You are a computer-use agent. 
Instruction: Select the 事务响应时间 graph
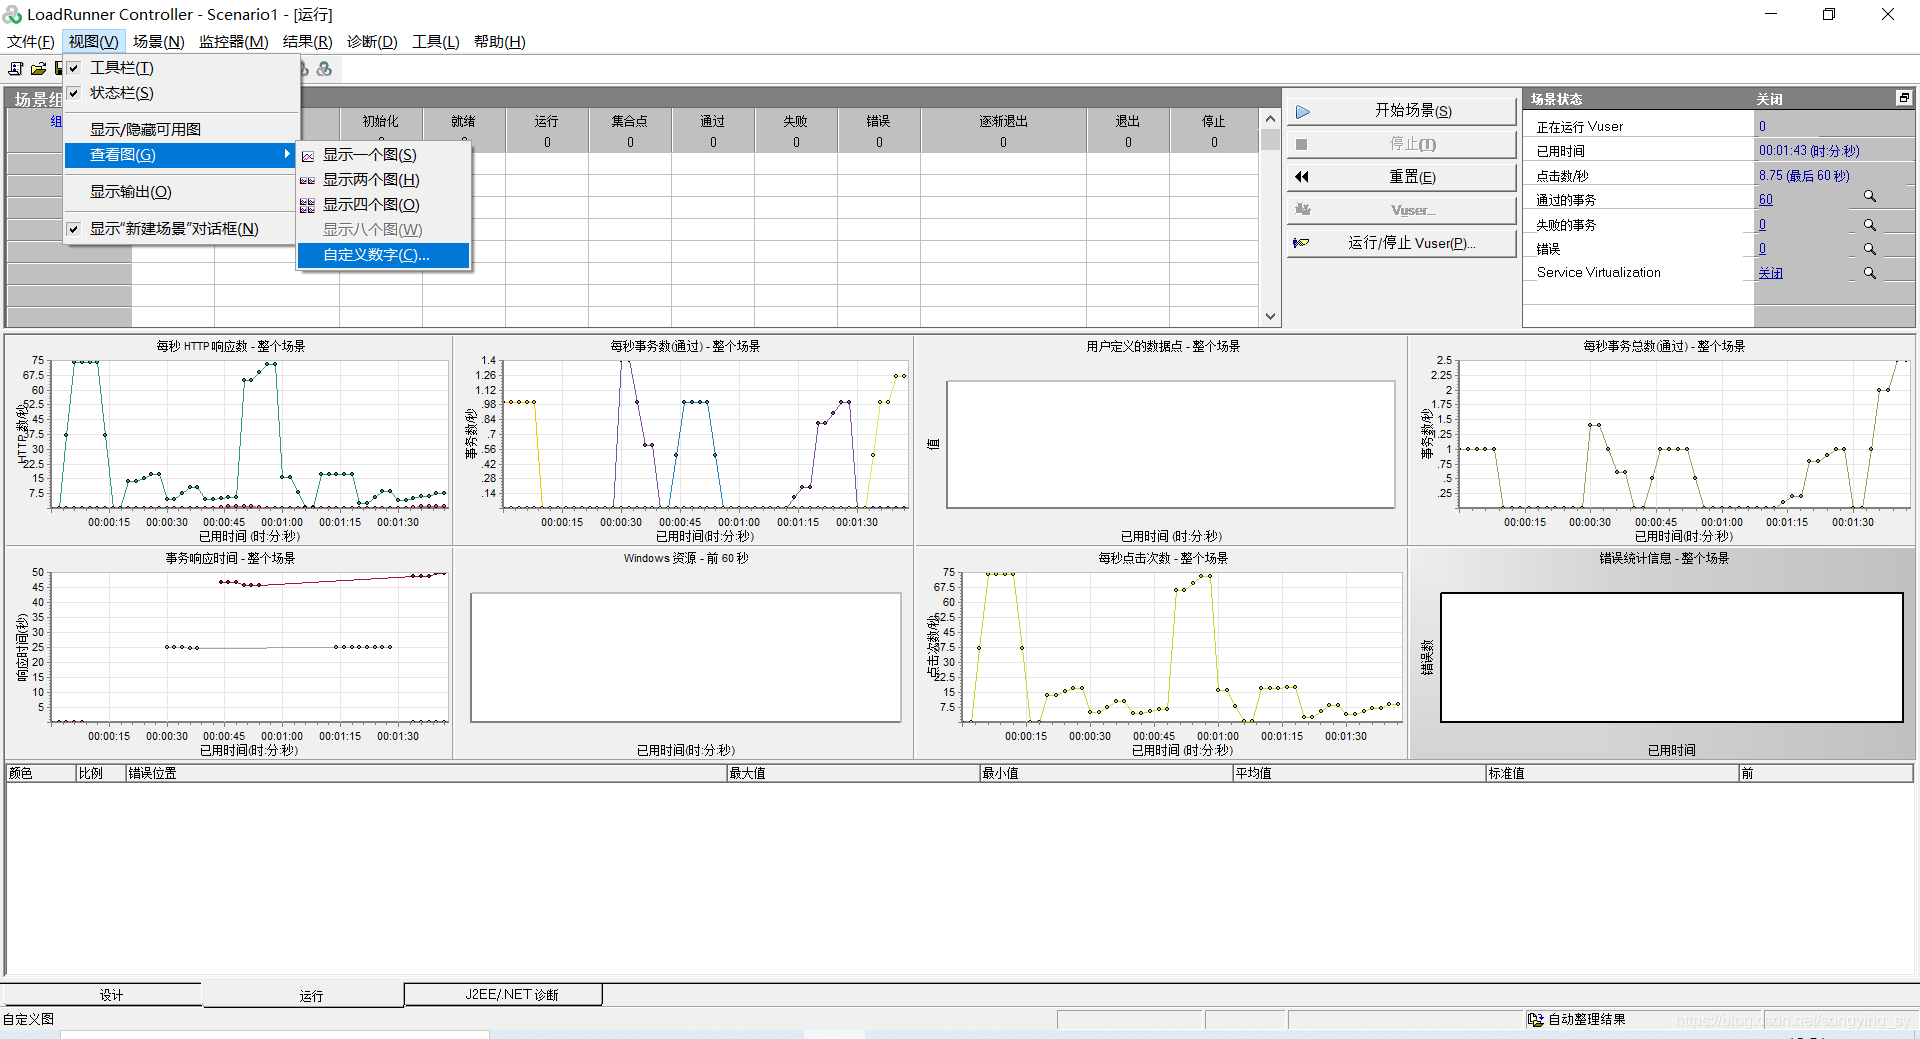tap(229, 653)
